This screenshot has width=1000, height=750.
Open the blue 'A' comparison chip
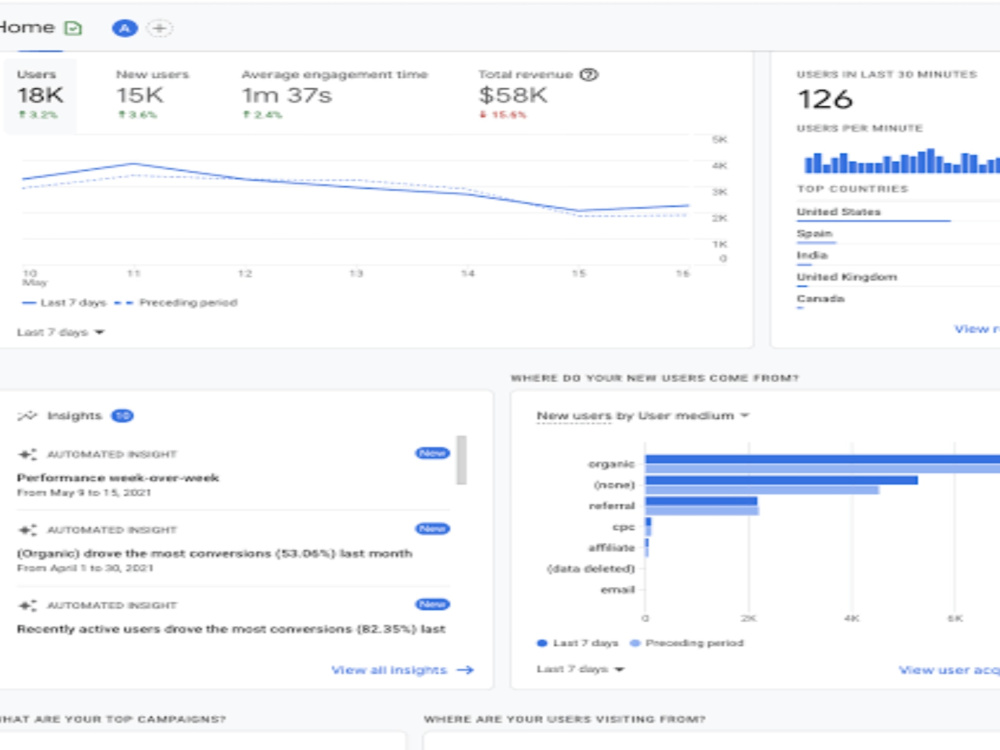pos(125,28)
